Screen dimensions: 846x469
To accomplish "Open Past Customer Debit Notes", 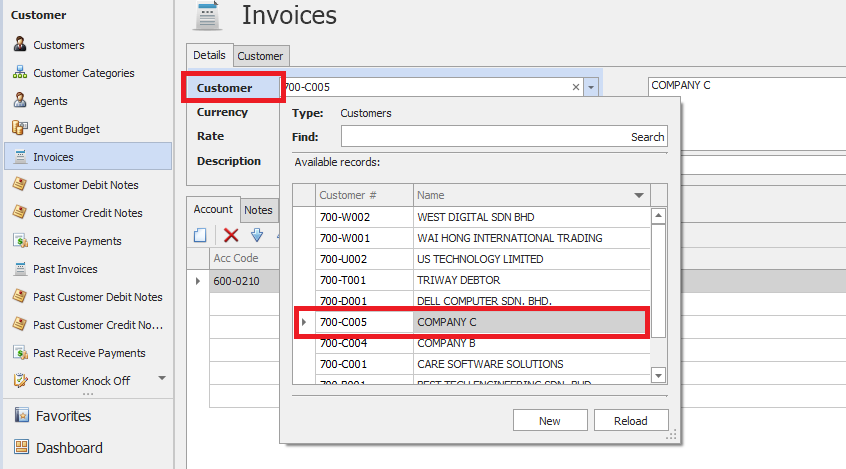I will 97,297.
